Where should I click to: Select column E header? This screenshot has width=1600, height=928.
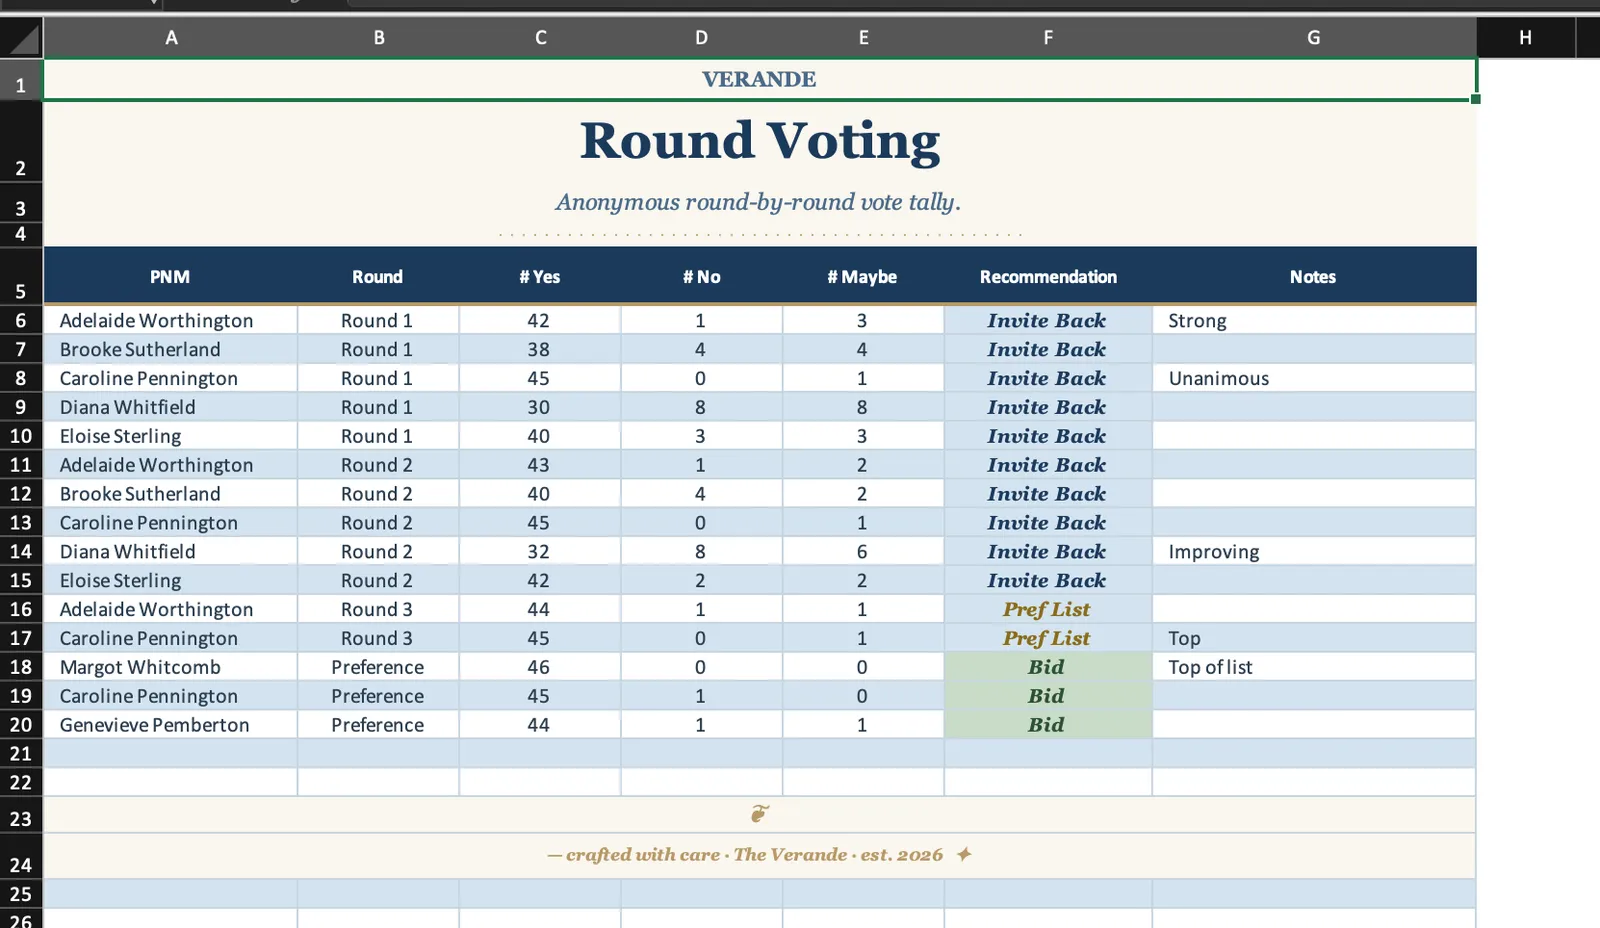click(863, 38)
